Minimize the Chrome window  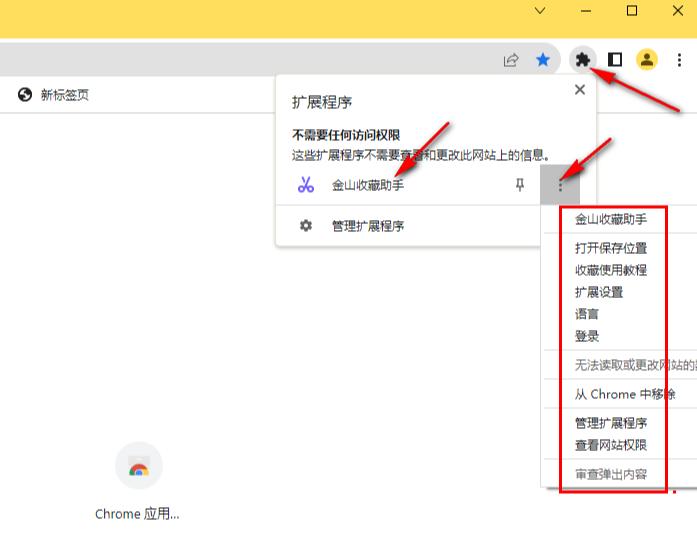point(586,11)
